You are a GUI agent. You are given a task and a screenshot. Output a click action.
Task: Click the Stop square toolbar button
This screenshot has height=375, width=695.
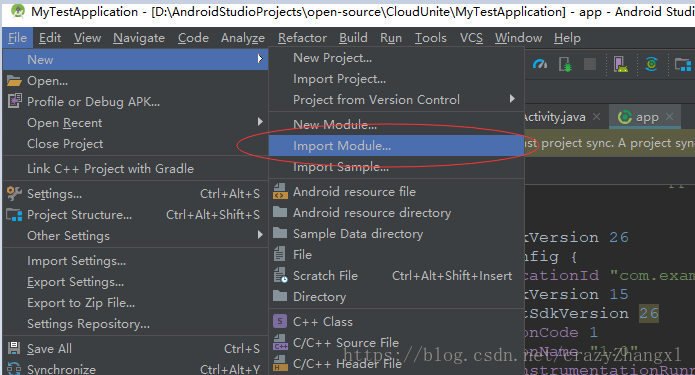(590, 65)
